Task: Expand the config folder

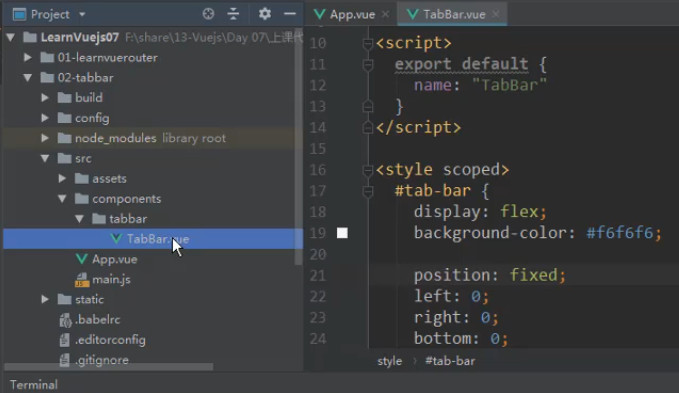Action: (45, 118)
